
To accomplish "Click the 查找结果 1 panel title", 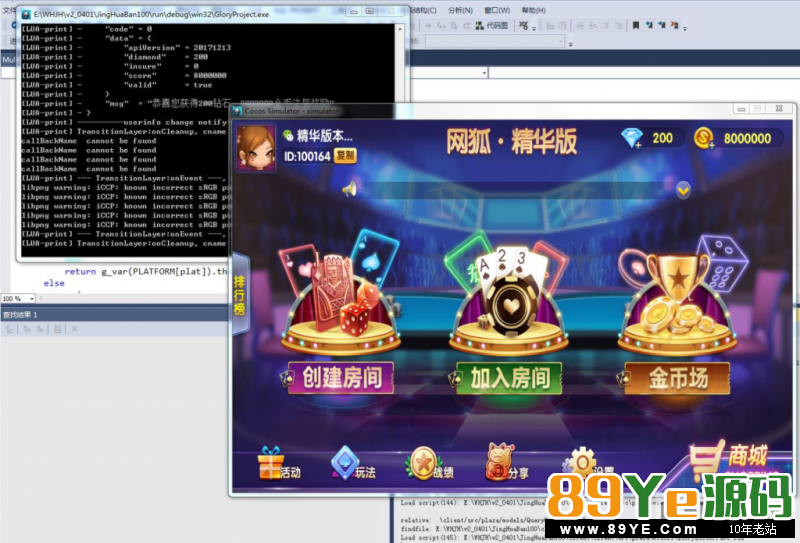I will (x=20, y=315).
